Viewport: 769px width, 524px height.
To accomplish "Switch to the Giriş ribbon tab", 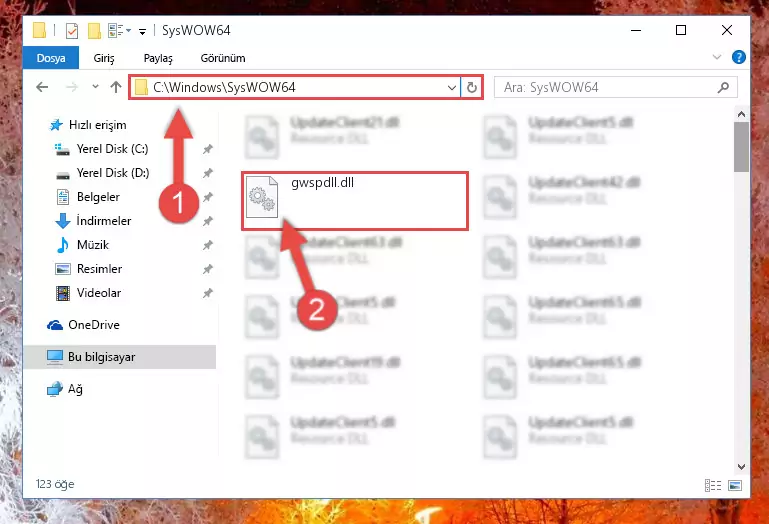I will 104,58.
